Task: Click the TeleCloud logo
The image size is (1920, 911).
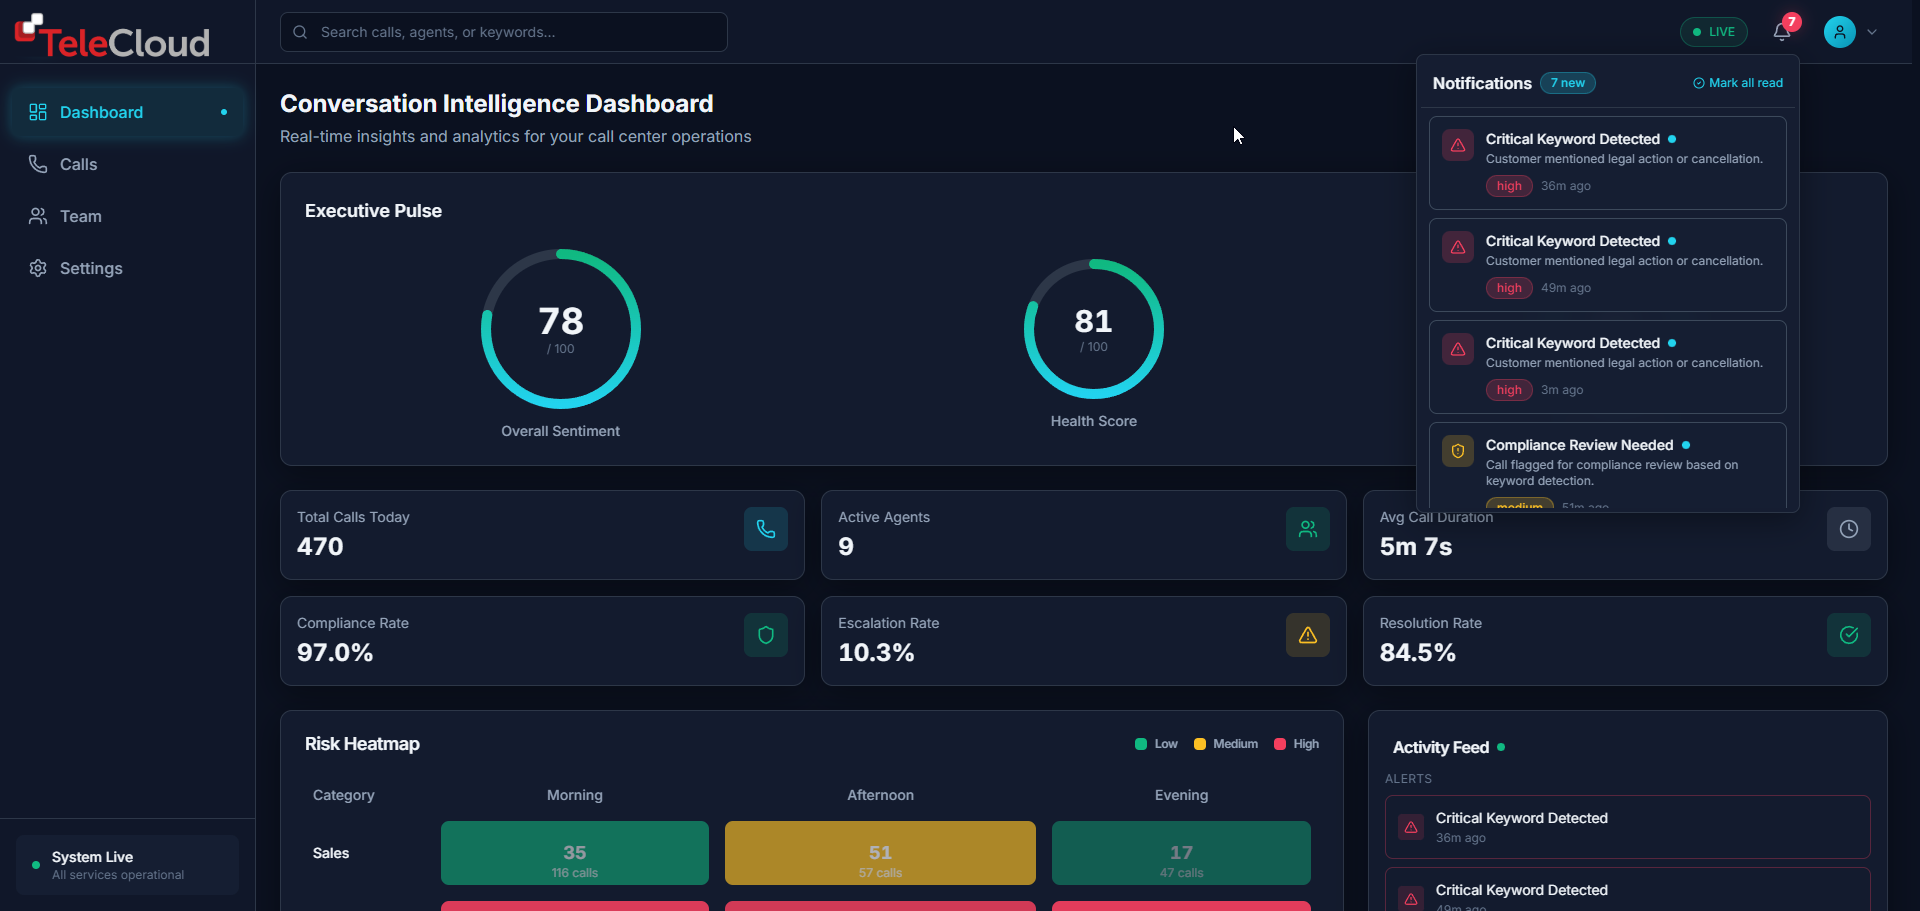Action: pos(112,37)
